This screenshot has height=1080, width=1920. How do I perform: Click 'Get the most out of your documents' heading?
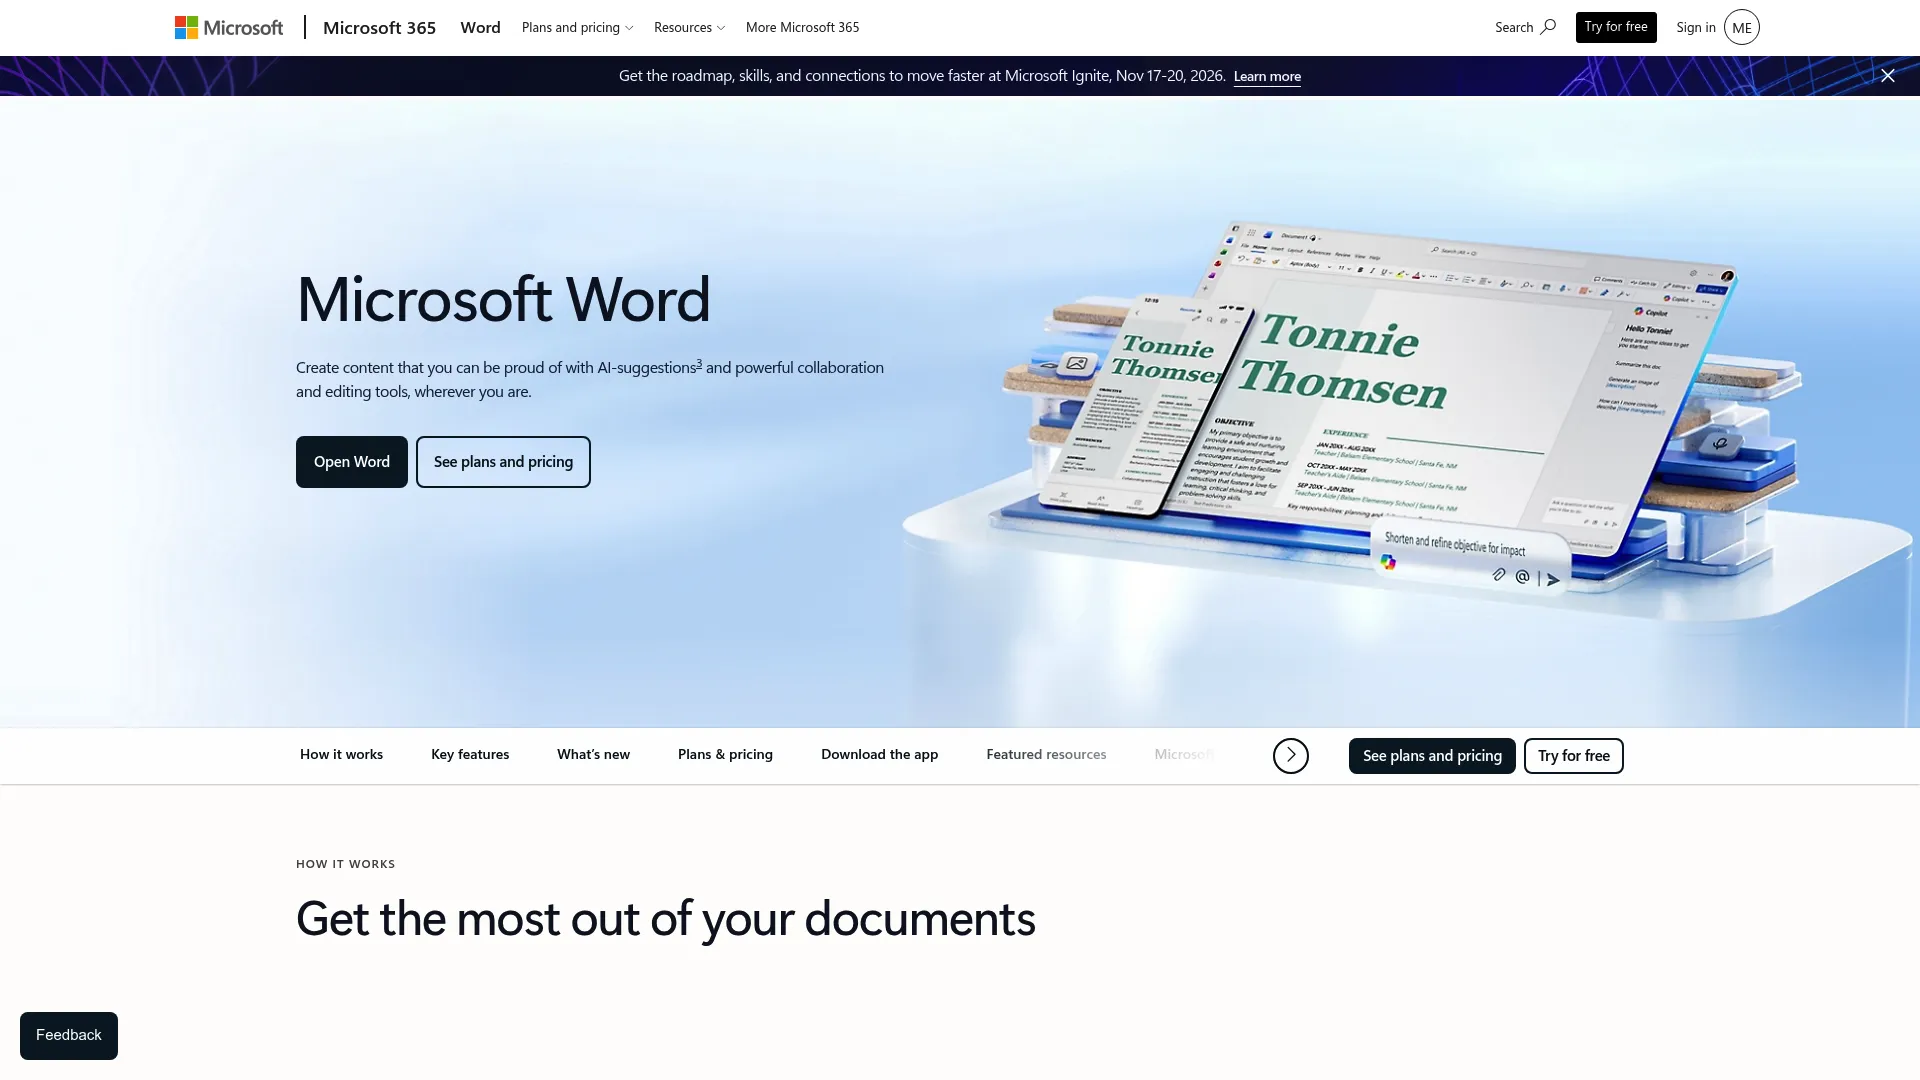click(666, 919)
